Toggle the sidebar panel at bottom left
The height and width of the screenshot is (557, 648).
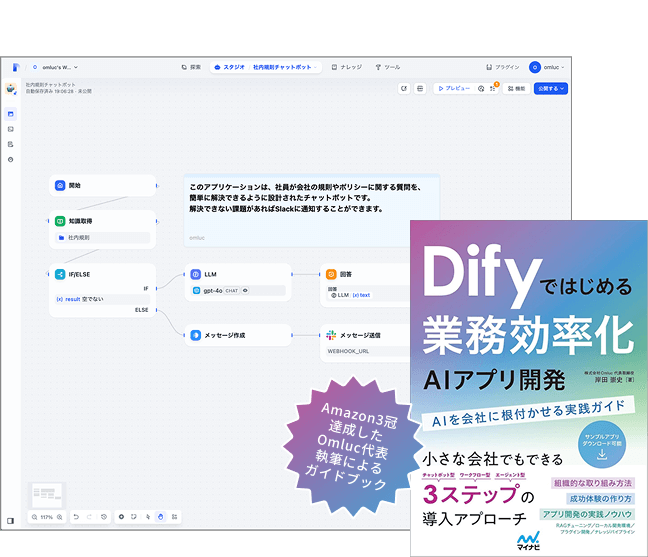click(11, 521)
